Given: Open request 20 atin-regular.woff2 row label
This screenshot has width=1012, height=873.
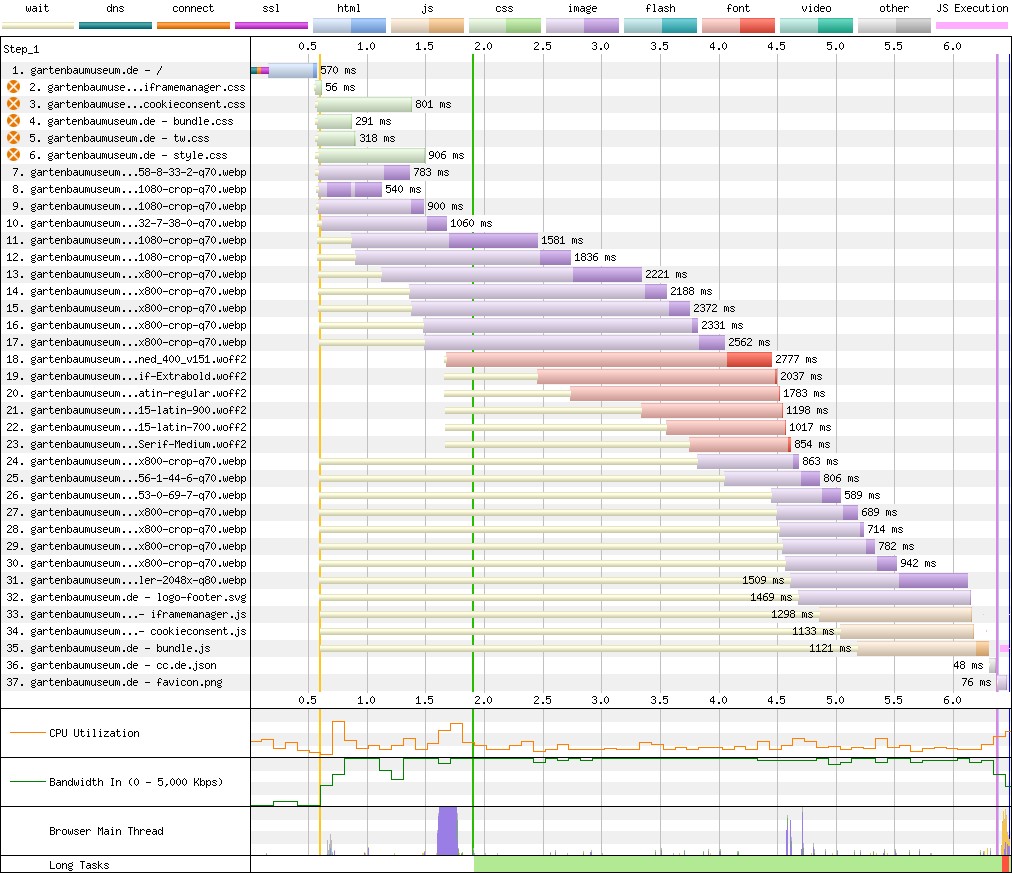Looking at the screenshot, I should pos(126,393).
